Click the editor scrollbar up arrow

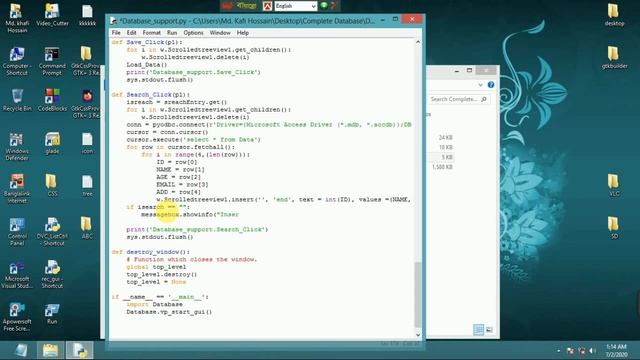click(x=418, y=42)
